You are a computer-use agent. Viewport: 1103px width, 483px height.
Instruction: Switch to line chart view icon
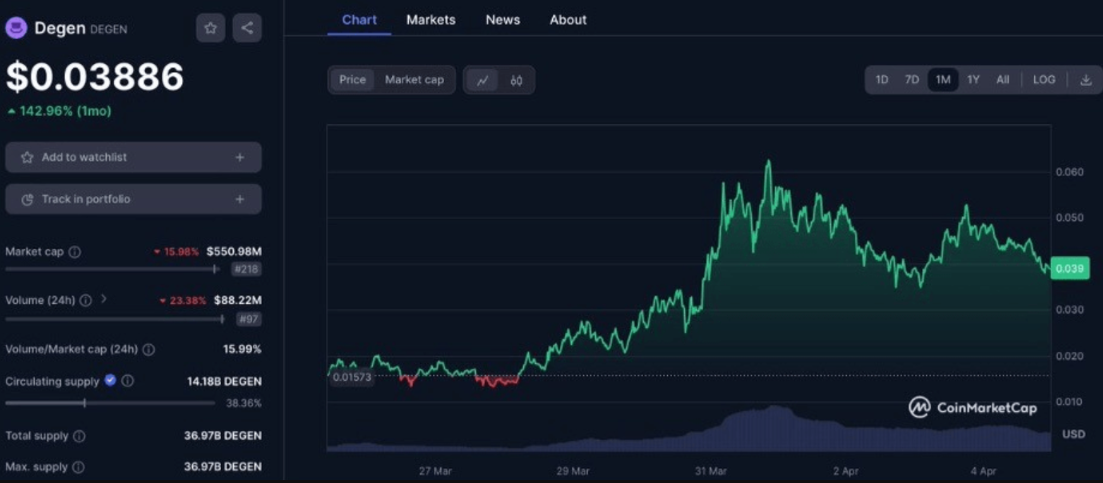(482, 80)
